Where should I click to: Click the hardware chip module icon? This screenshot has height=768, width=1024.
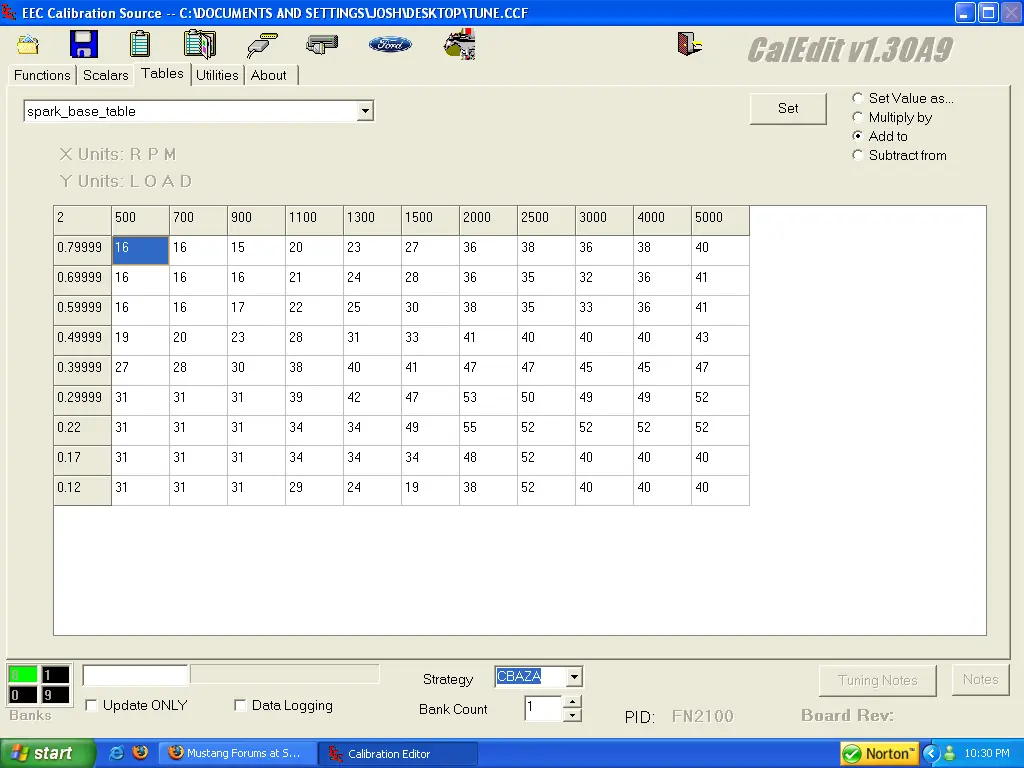322,44
